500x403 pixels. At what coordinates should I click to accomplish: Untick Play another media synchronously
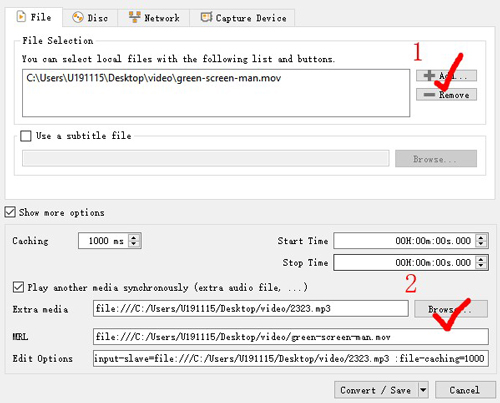pyautogui.click(x=18, y=287)
